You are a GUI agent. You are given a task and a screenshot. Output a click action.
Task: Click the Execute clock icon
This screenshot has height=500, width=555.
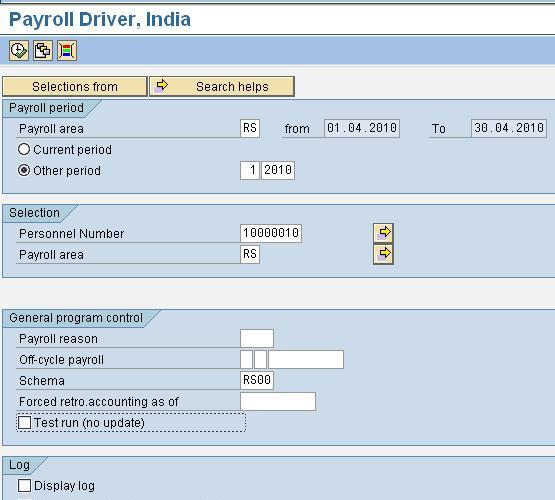pyautogui.click(x=19, y=51)
